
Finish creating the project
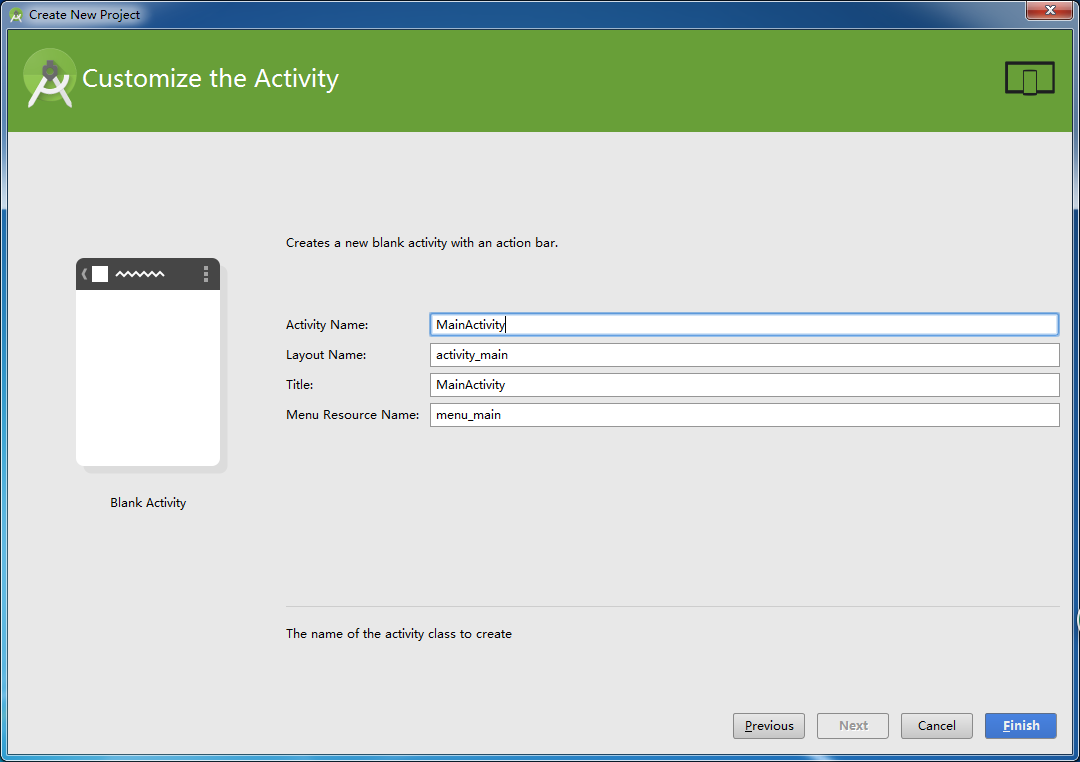(1021, 726)
